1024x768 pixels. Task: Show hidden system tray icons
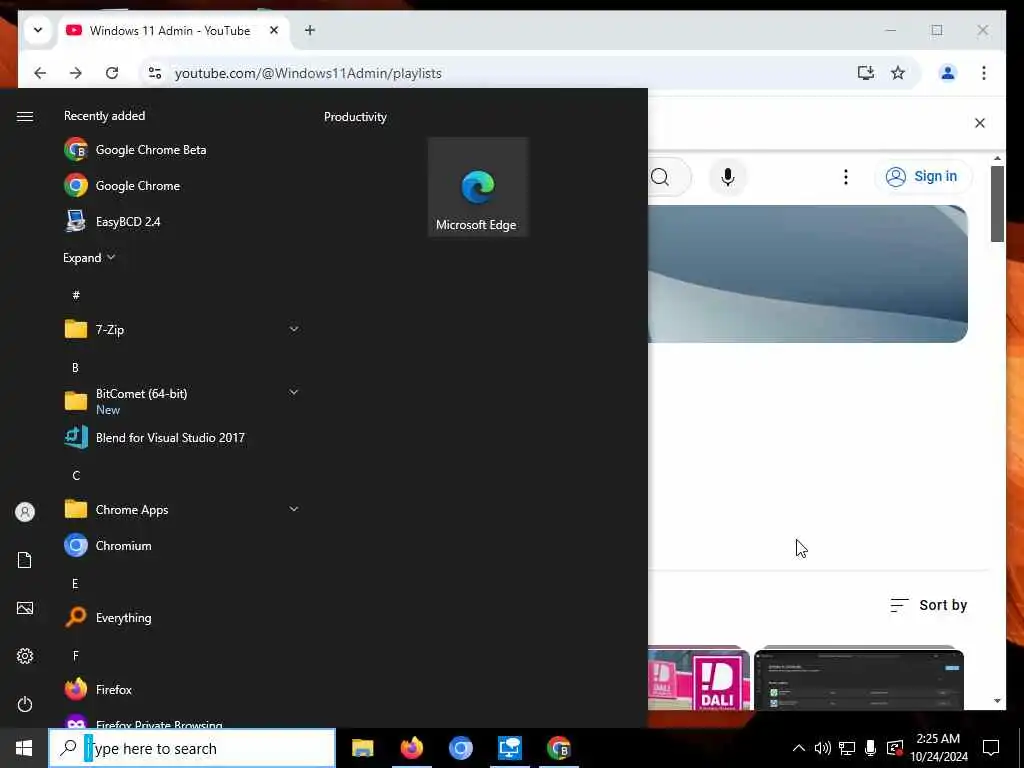click(x=799, y=748)
